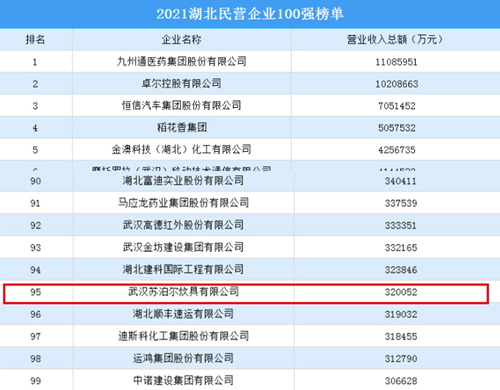
Task: Select 迪斯科化工集团股份有限公司 cell
Action: 183,336
